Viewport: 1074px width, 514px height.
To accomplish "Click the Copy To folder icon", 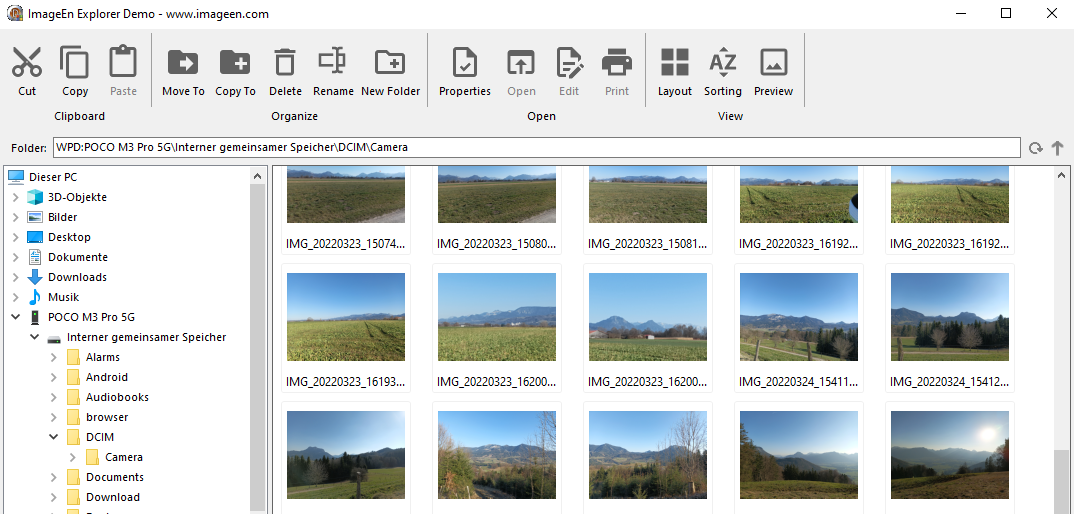I will [235, 62].
